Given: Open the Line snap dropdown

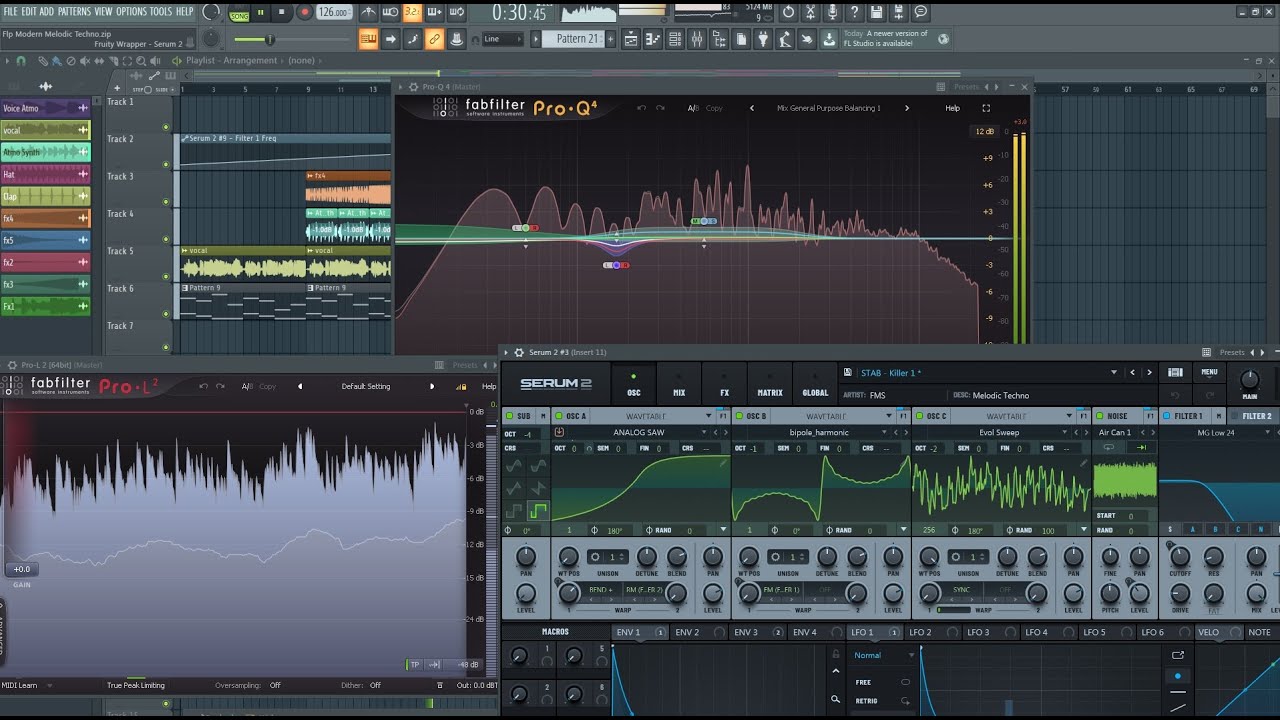Looking at the screenshot, I should coord(502,39).
